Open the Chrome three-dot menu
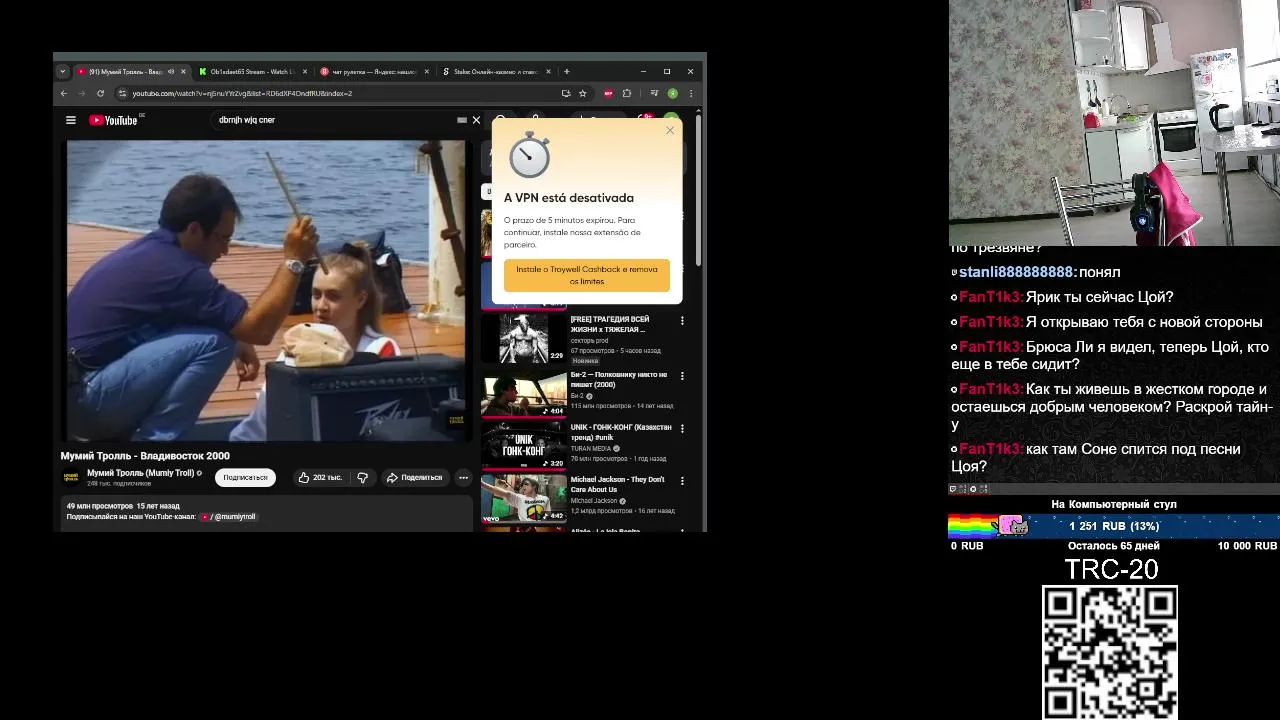The image size is (1280, 720). (691, 93)
